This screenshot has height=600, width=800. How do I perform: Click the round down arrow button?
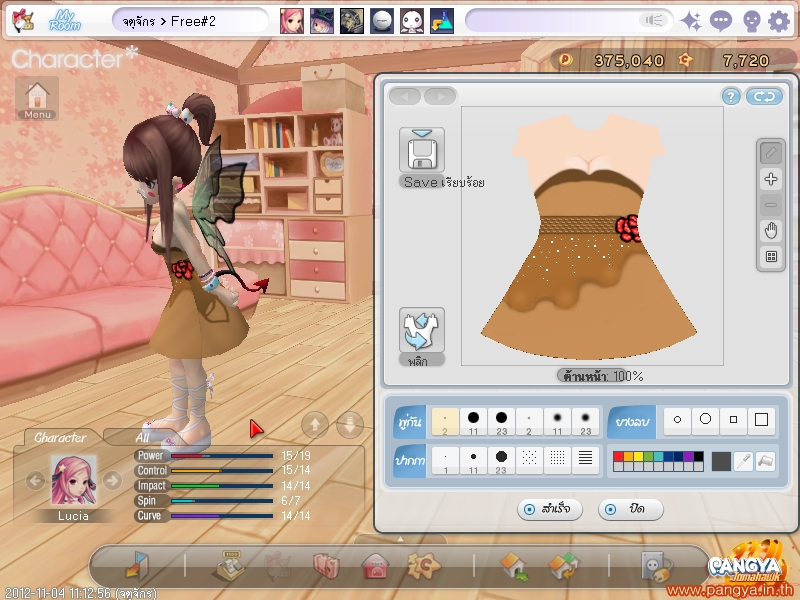coord(350,424)
